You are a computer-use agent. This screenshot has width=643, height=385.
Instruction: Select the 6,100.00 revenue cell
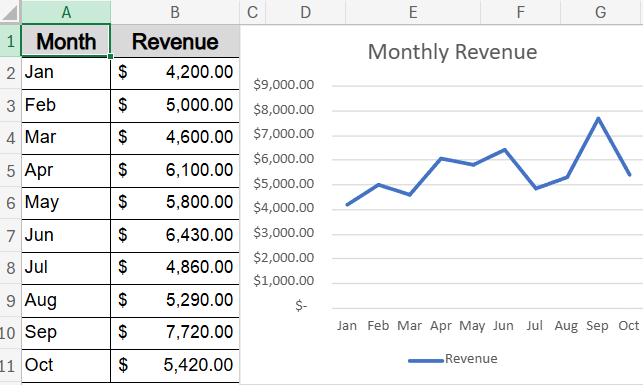[175, 171]
